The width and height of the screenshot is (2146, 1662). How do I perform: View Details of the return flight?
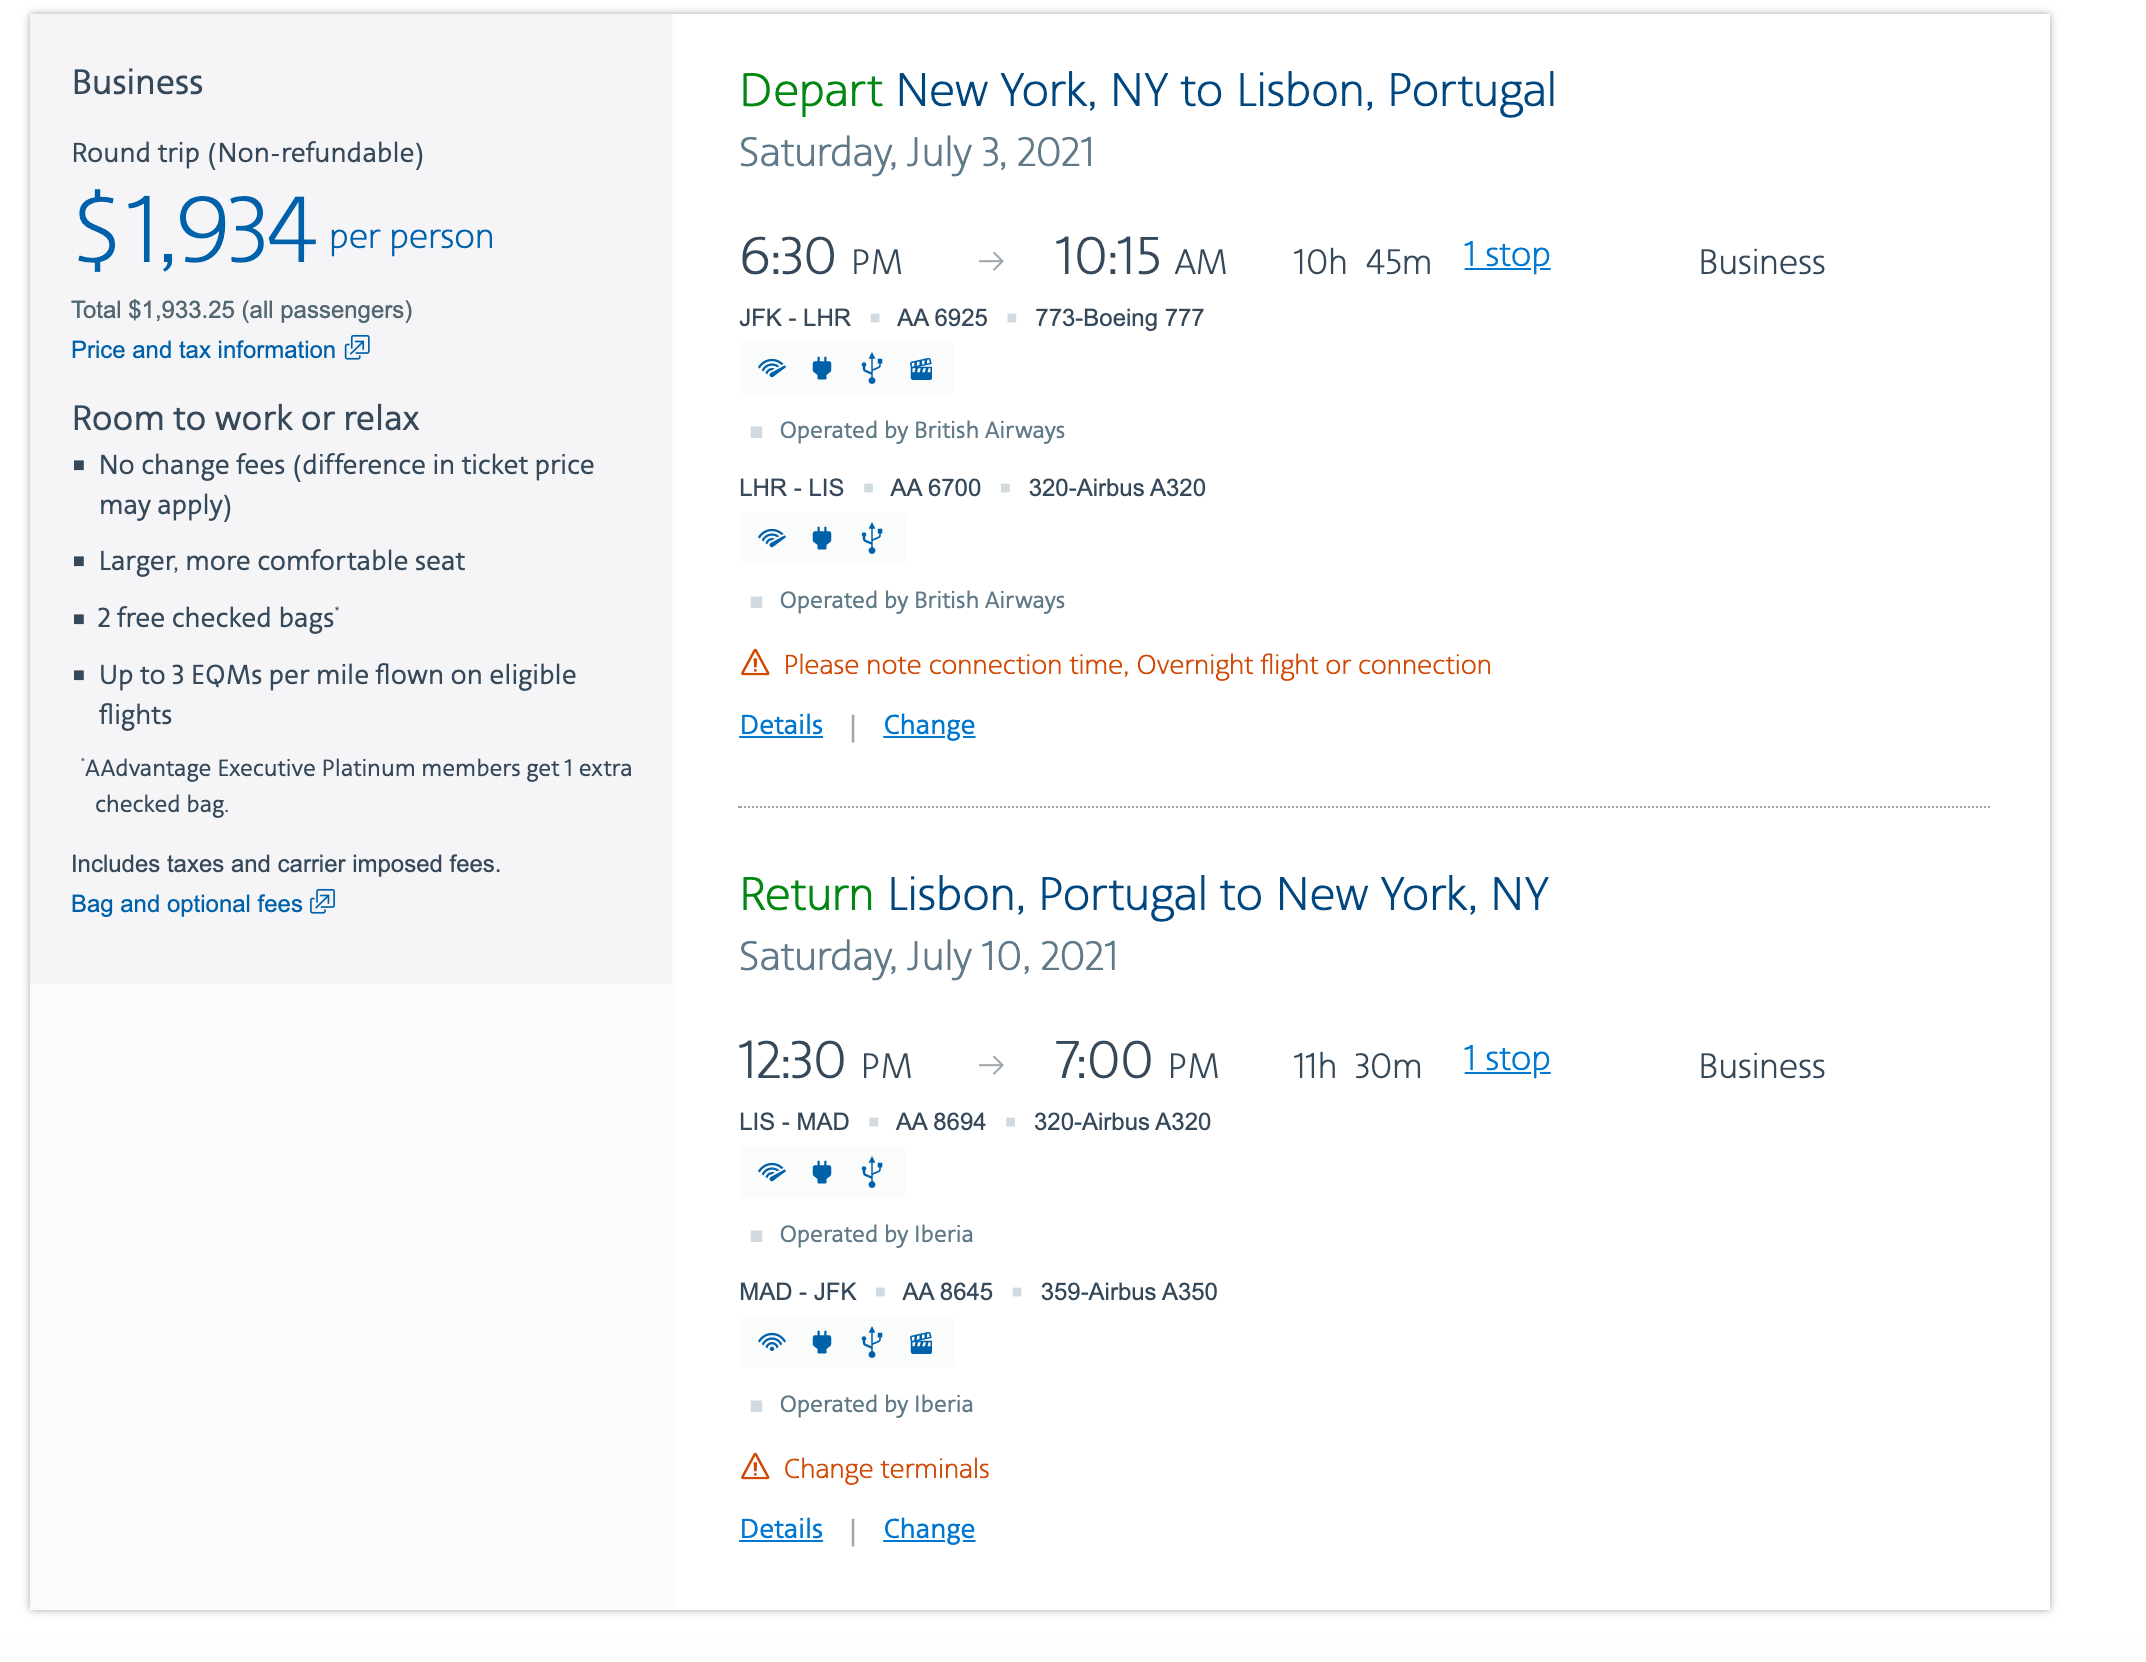pos(780,1529)
